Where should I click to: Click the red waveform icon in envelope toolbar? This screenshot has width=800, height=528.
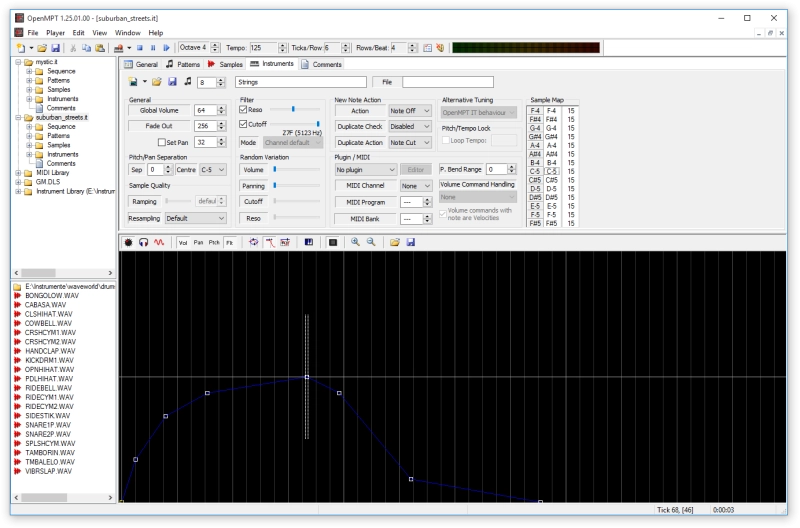pyautogui.click(x=159, y=242)
